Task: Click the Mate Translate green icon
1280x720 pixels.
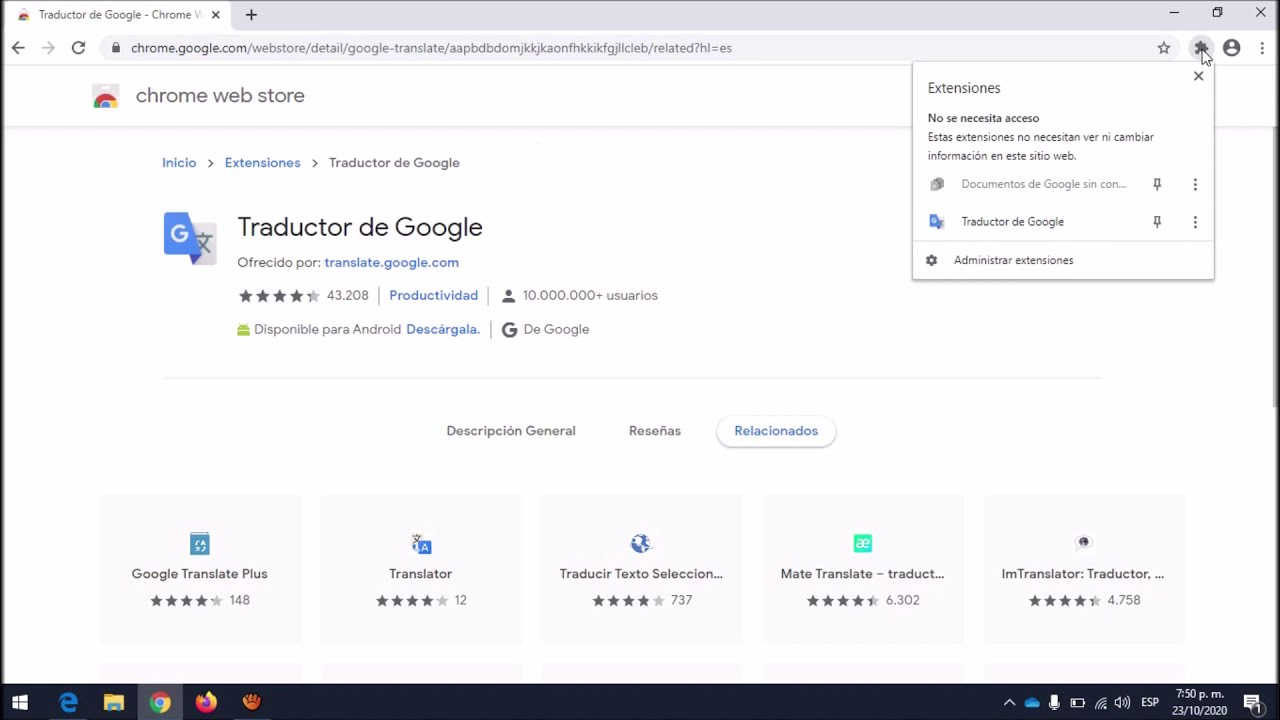Action: (x=862, y=543)
